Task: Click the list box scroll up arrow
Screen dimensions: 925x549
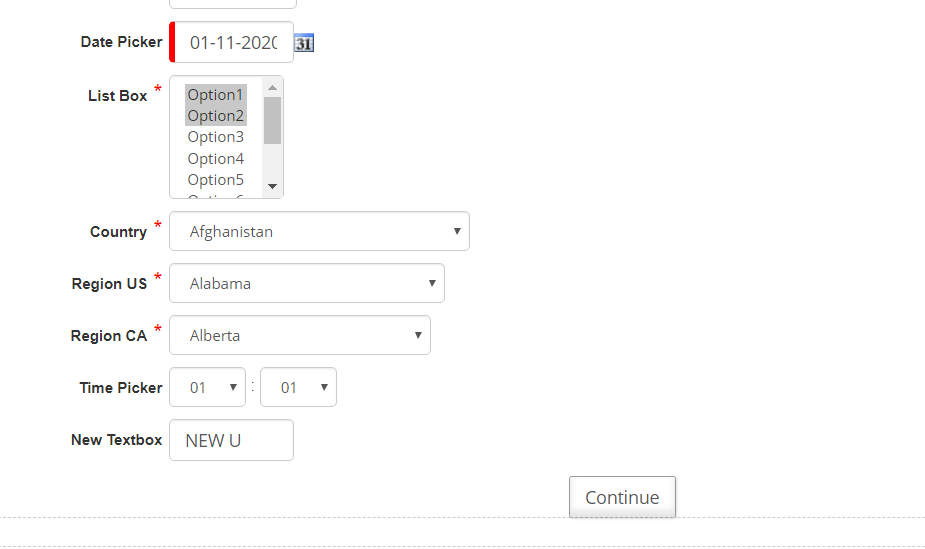Action: tap(272, 88)
